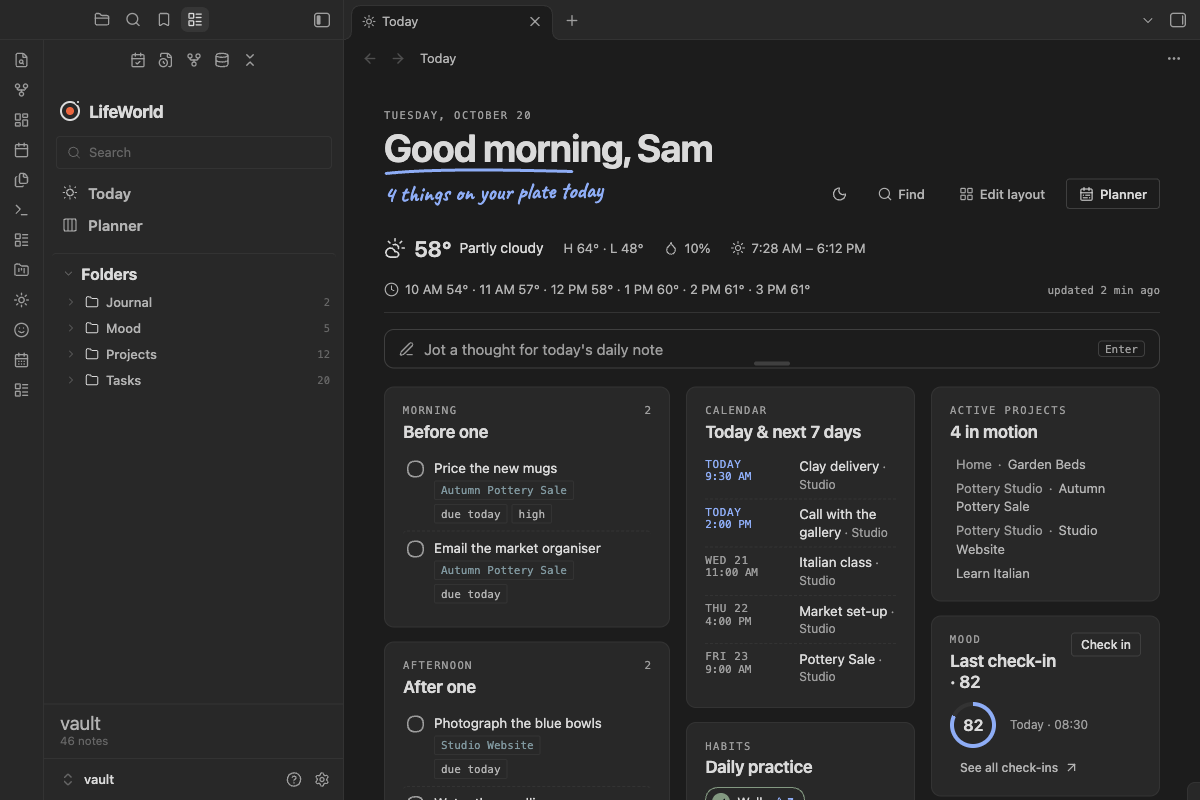1200x800 pixels.
Task: Check off 'Price the new mugs' task
Action: tap(415, 469)
